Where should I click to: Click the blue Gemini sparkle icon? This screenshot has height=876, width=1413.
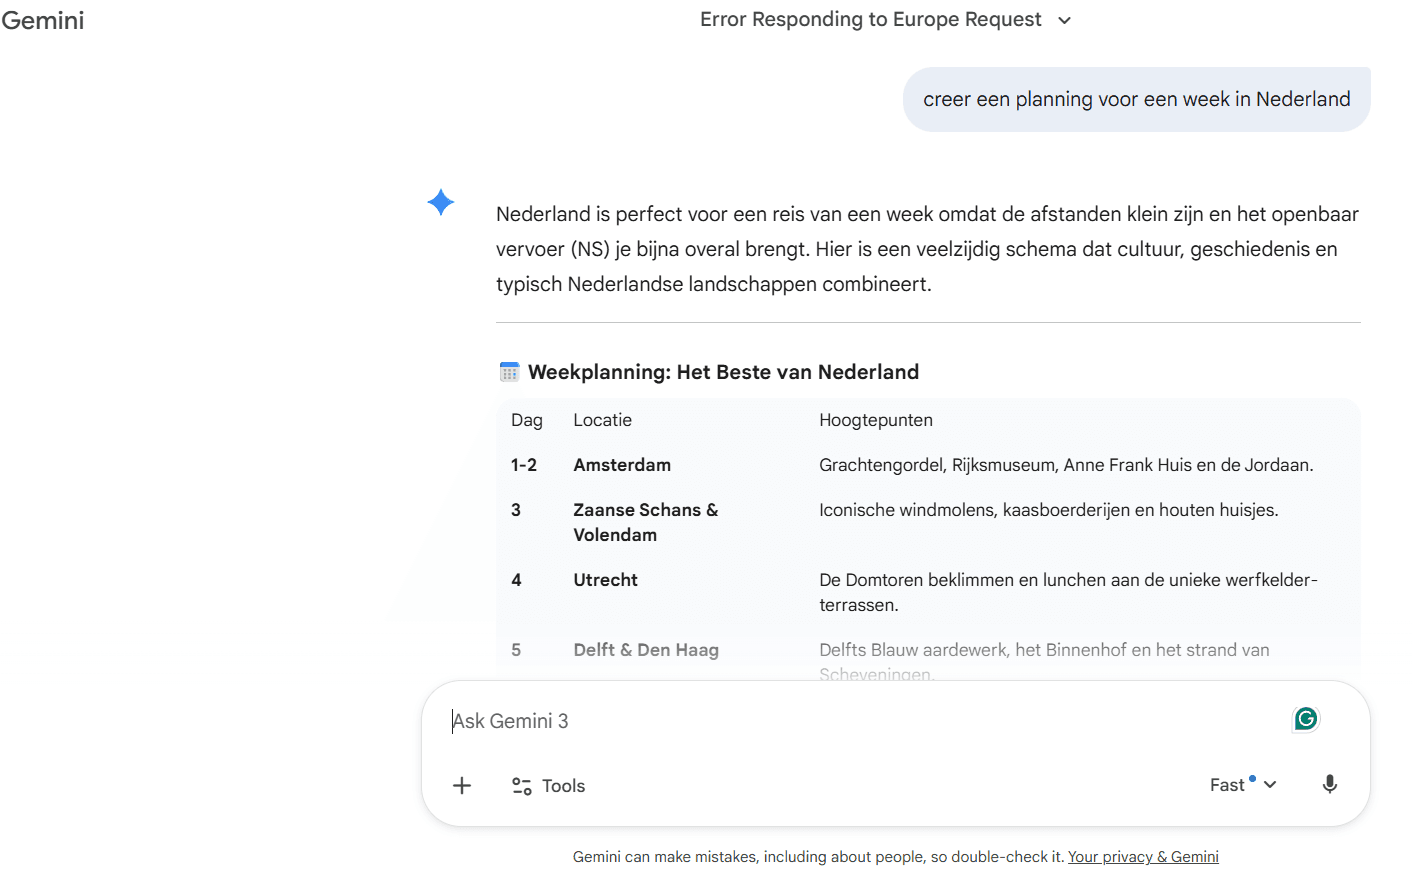[x=440, y=202]
